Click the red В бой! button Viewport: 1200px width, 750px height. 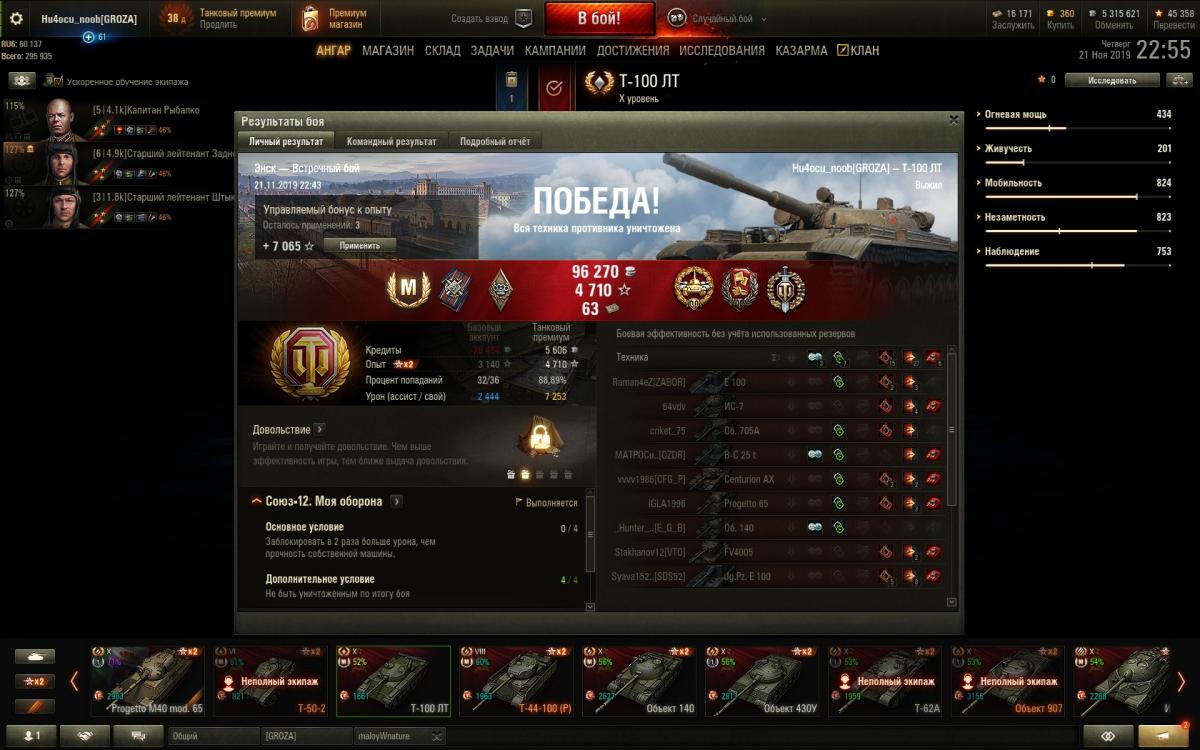(x=599, y=18)
